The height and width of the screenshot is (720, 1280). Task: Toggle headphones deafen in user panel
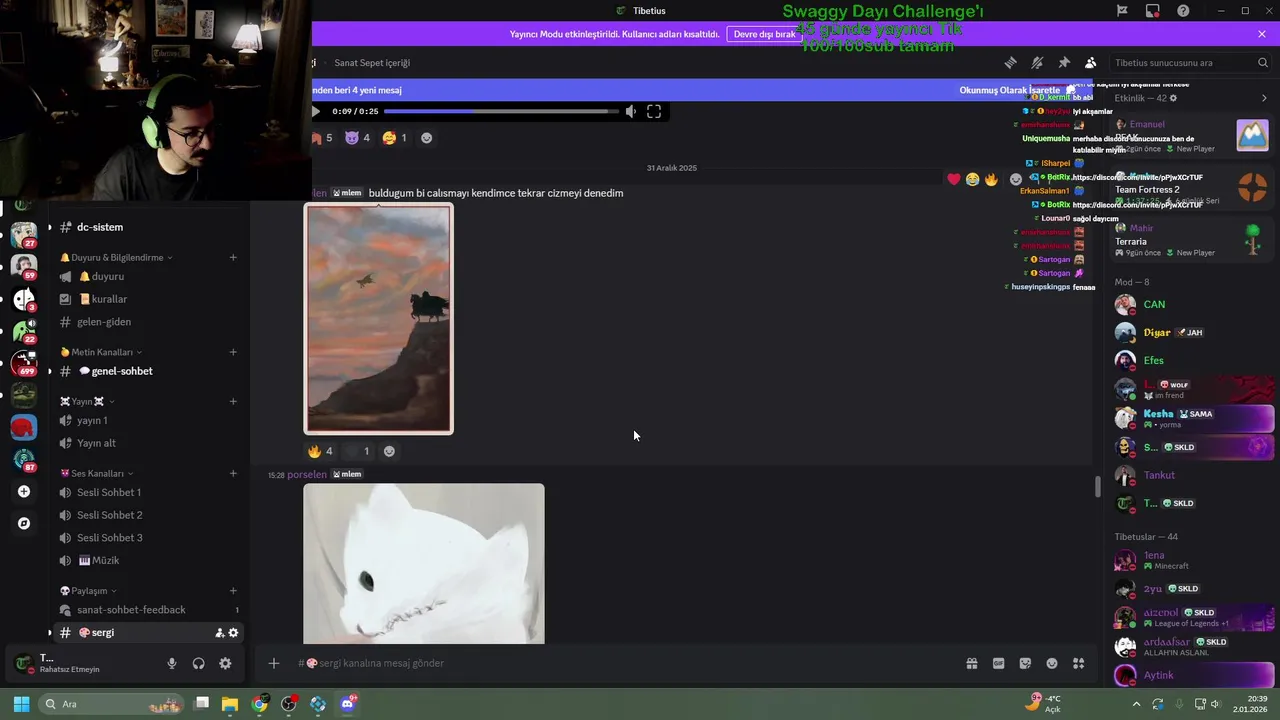click(x=198, y=663)
